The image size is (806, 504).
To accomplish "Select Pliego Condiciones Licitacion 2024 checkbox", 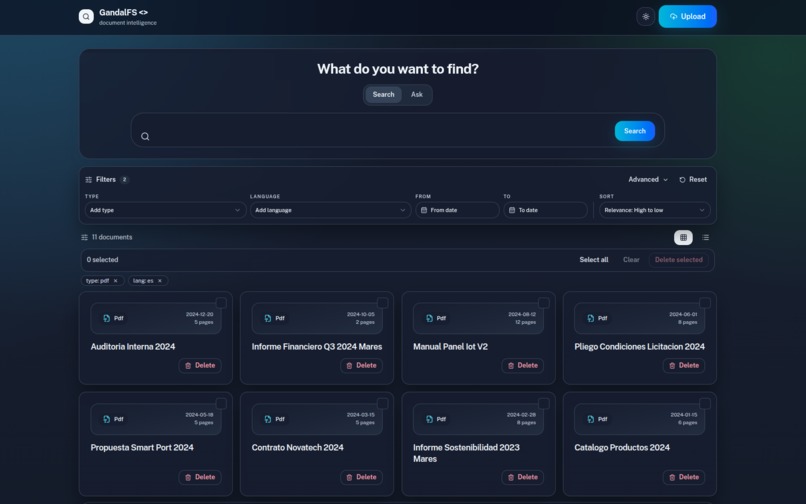I will pos(705,302).
